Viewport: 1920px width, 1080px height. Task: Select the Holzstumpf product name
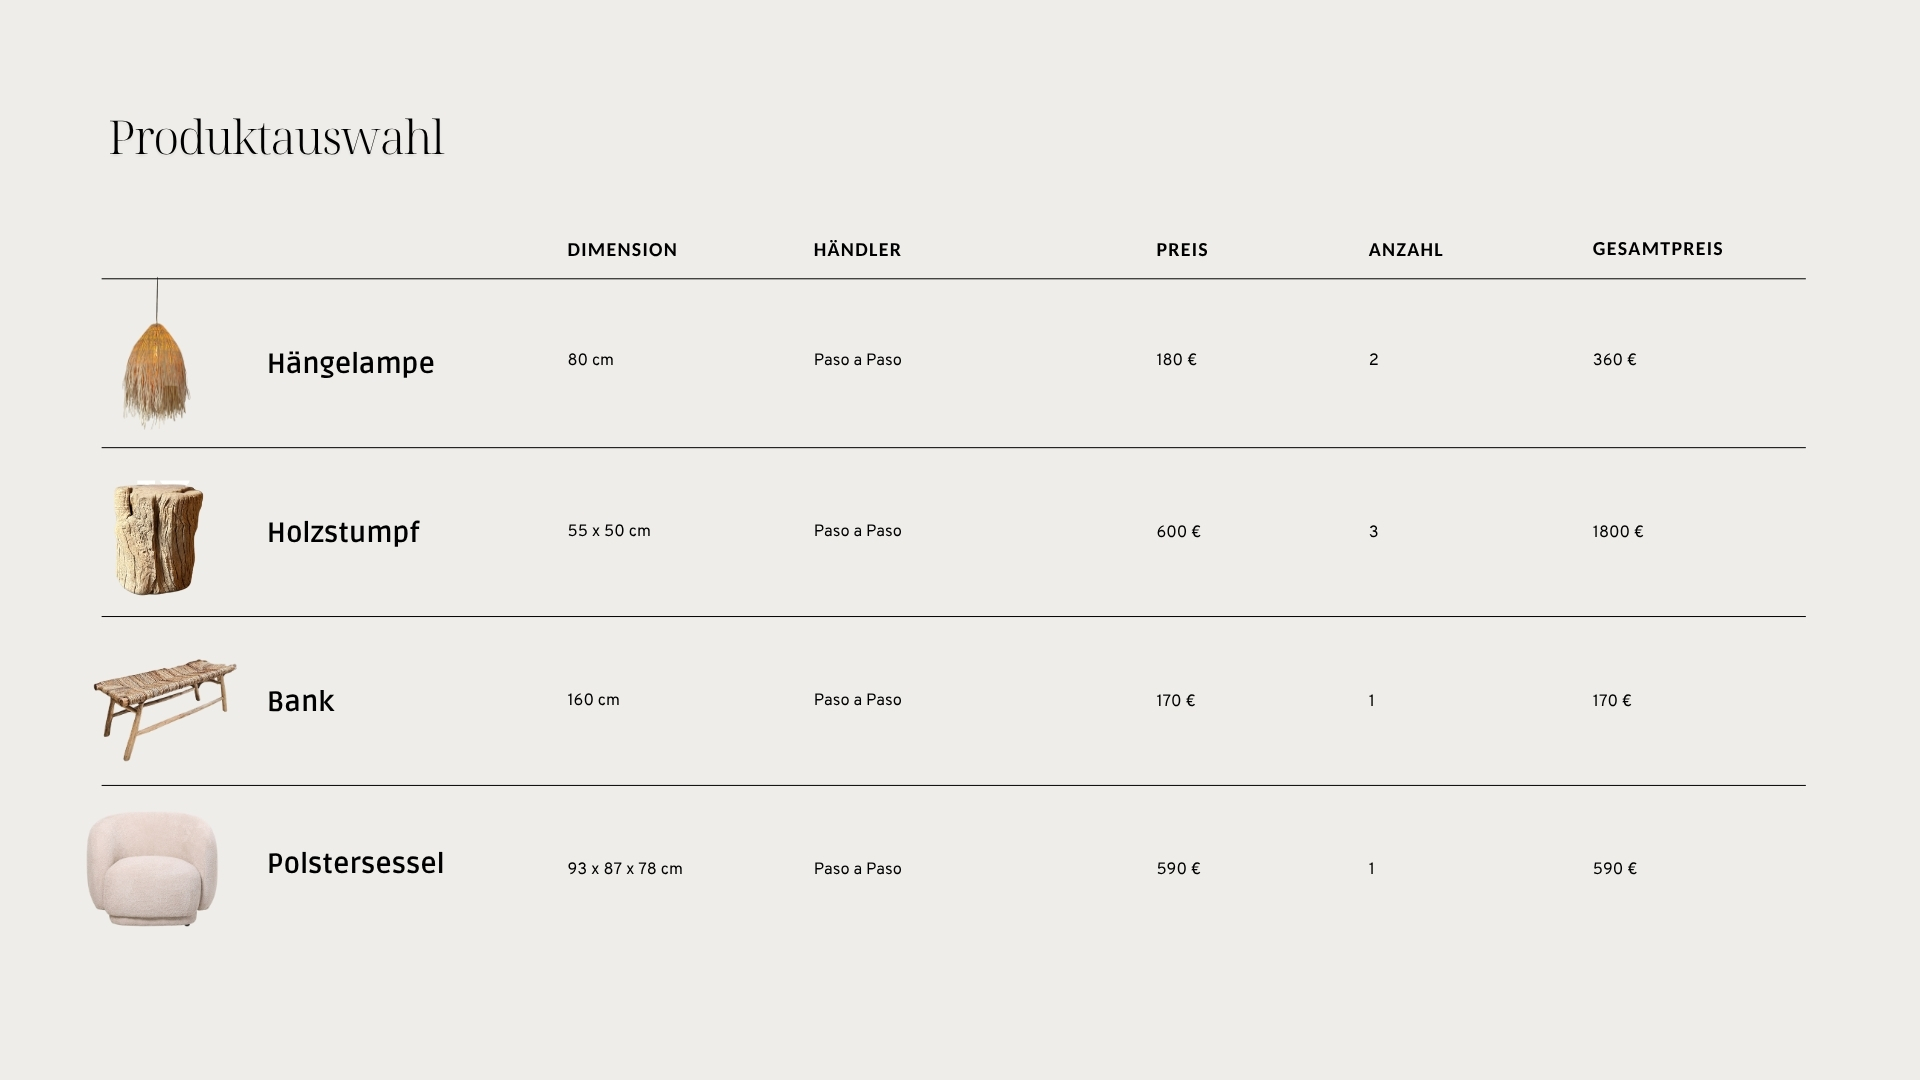point(343,533)
